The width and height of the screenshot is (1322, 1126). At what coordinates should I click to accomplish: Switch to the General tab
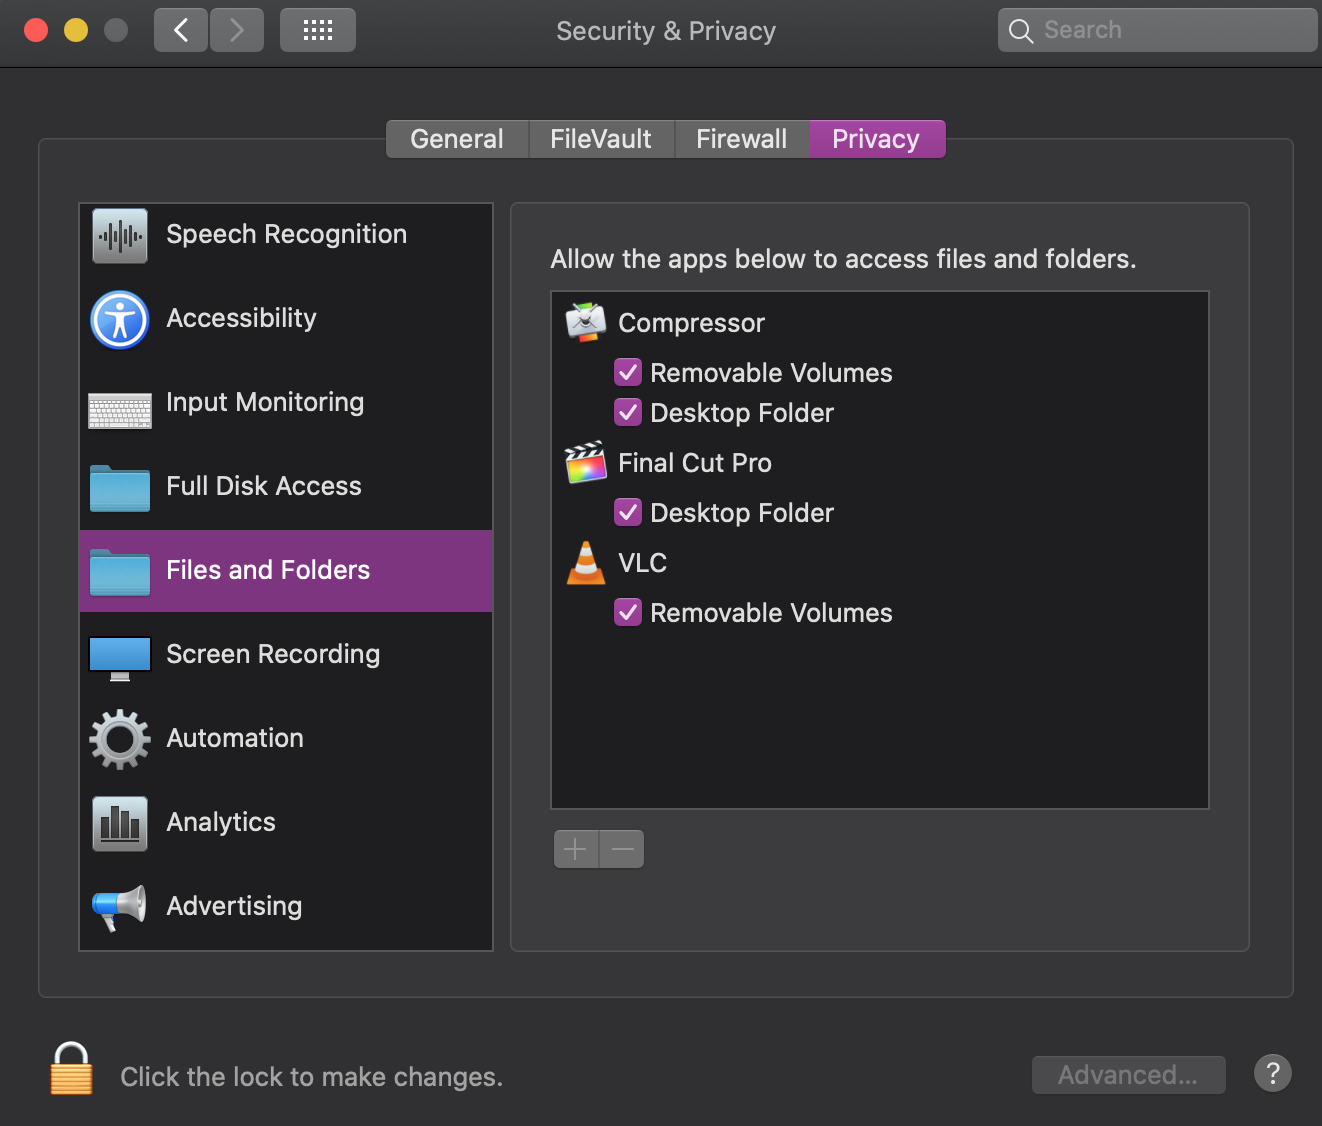(457, 139)
